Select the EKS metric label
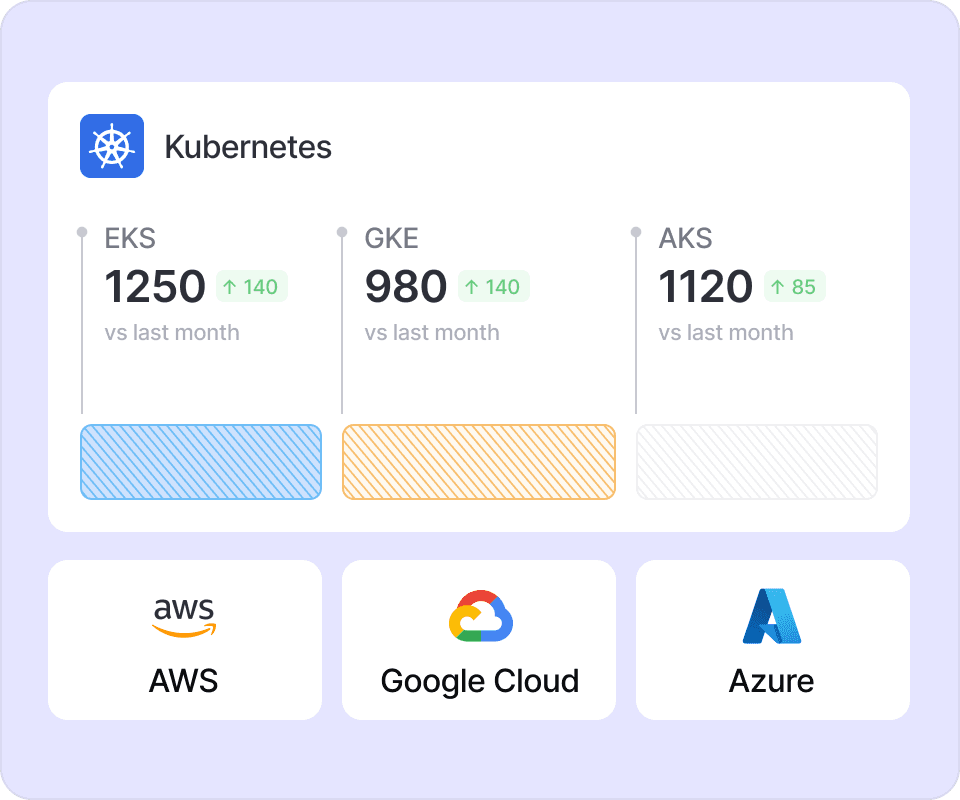960x800 pixels. (x=130, y=239)
